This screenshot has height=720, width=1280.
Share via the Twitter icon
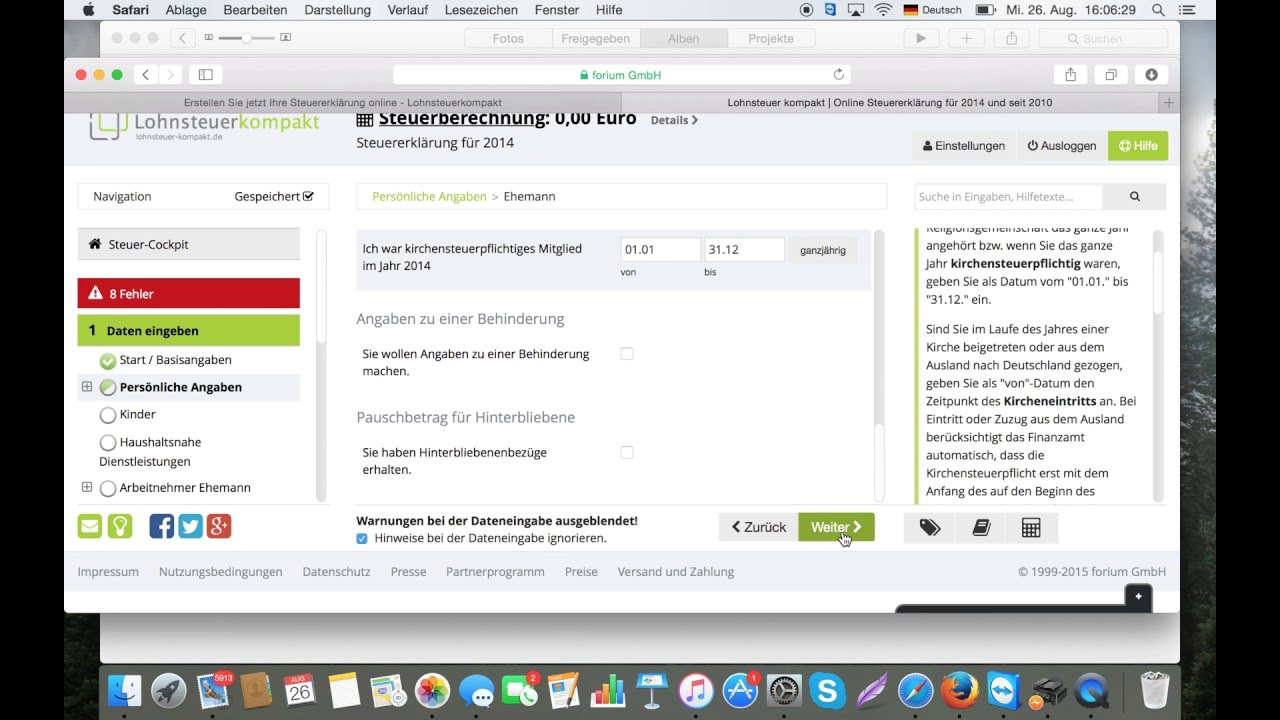click(190, 526)
